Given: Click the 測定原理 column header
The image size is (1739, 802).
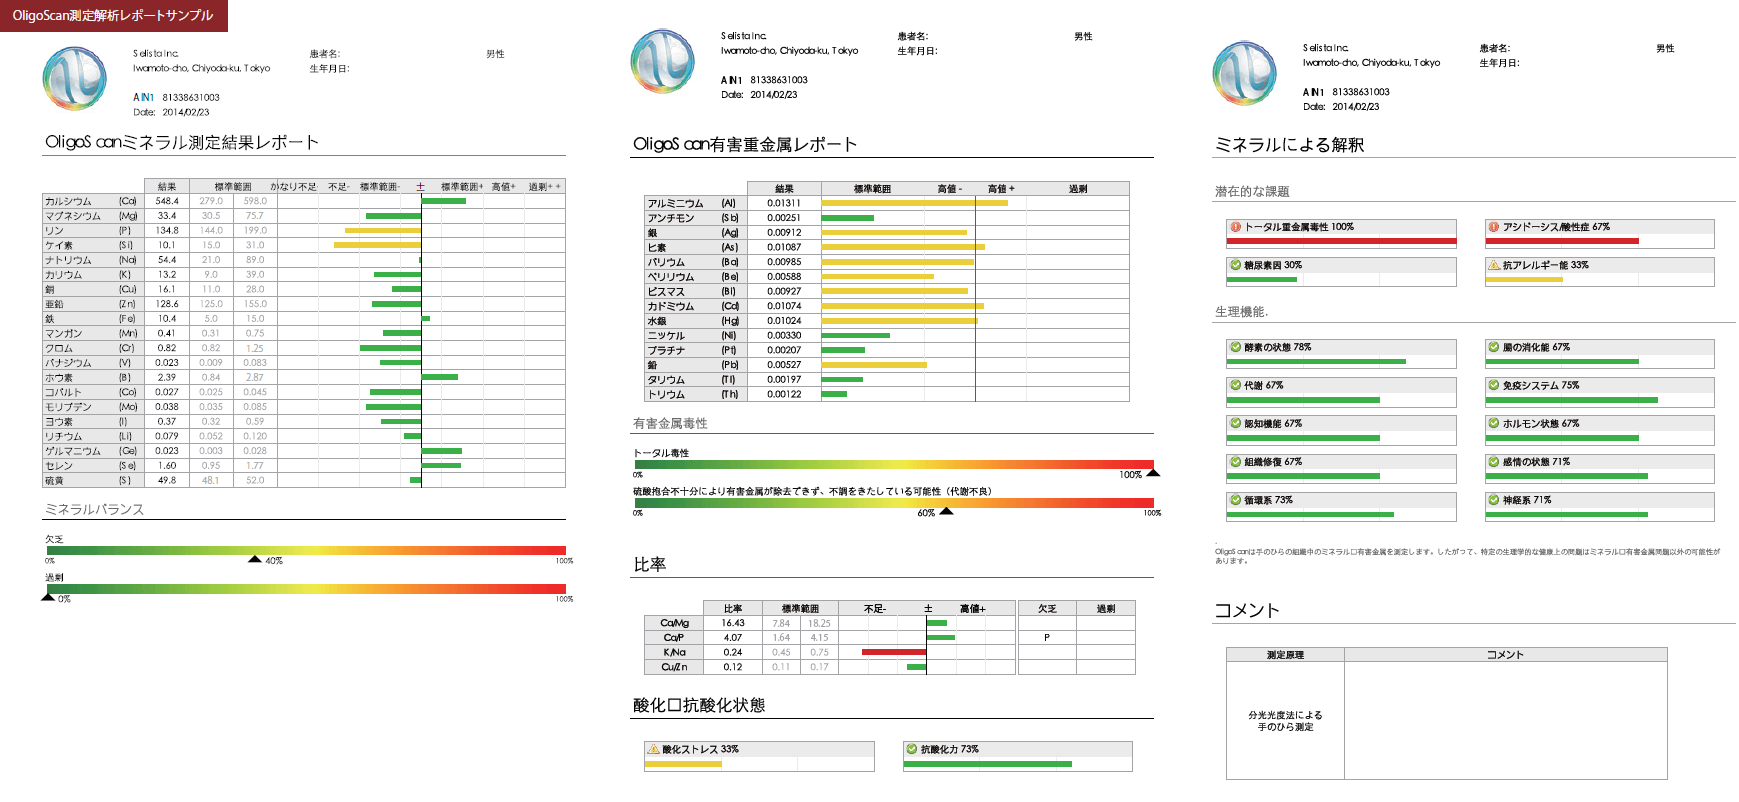Looking at the screenshot, I should [x=1285, y=655].
